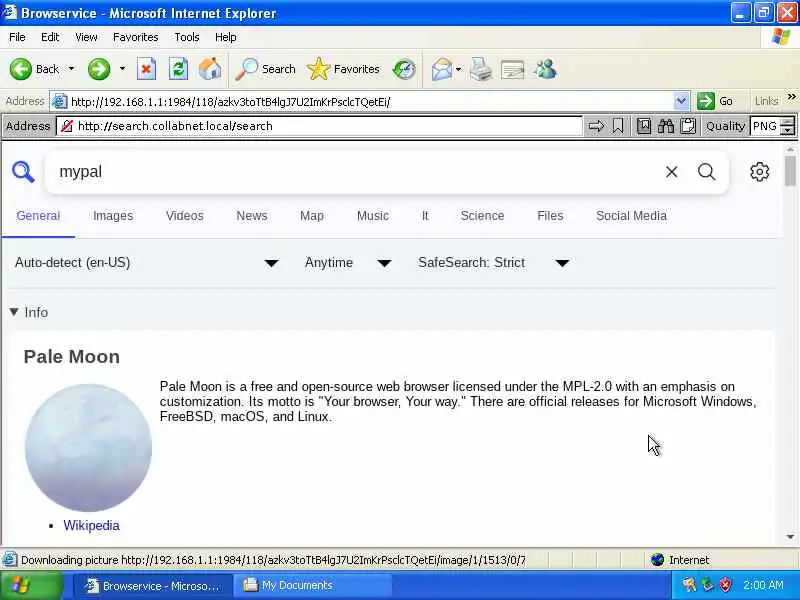Submit search with magnifier button
This screenshot has width=800, height=600.
point(707,172)
